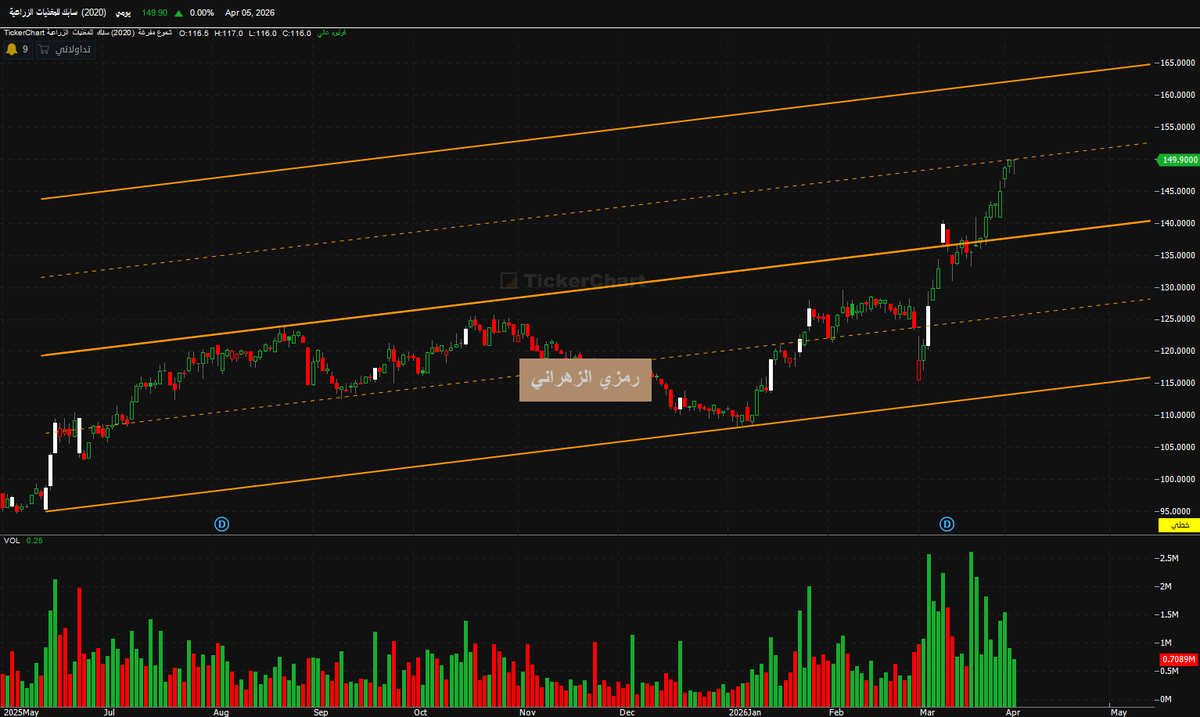1200x717 pixels.
Task: Click the 95.0000 price axis label
Action: pos(1176,511)
